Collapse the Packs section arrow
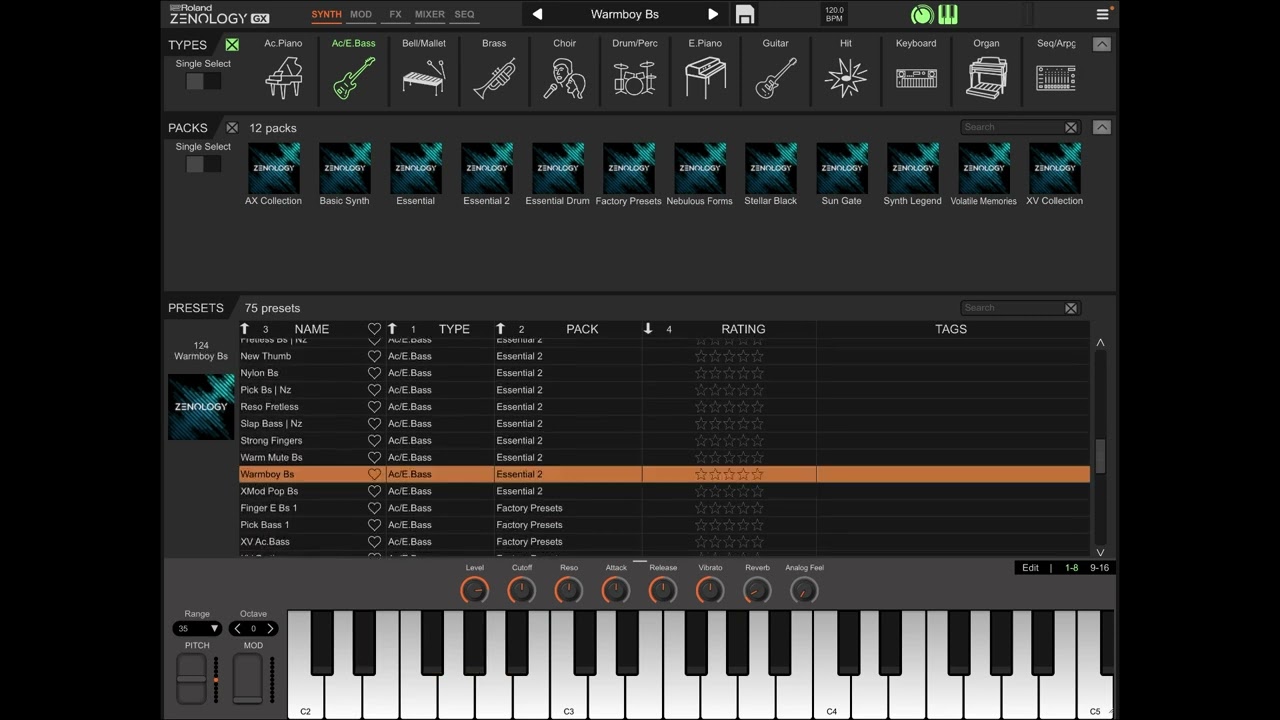The width and height of the screenshot is (1280, 720). point(1101,128)
